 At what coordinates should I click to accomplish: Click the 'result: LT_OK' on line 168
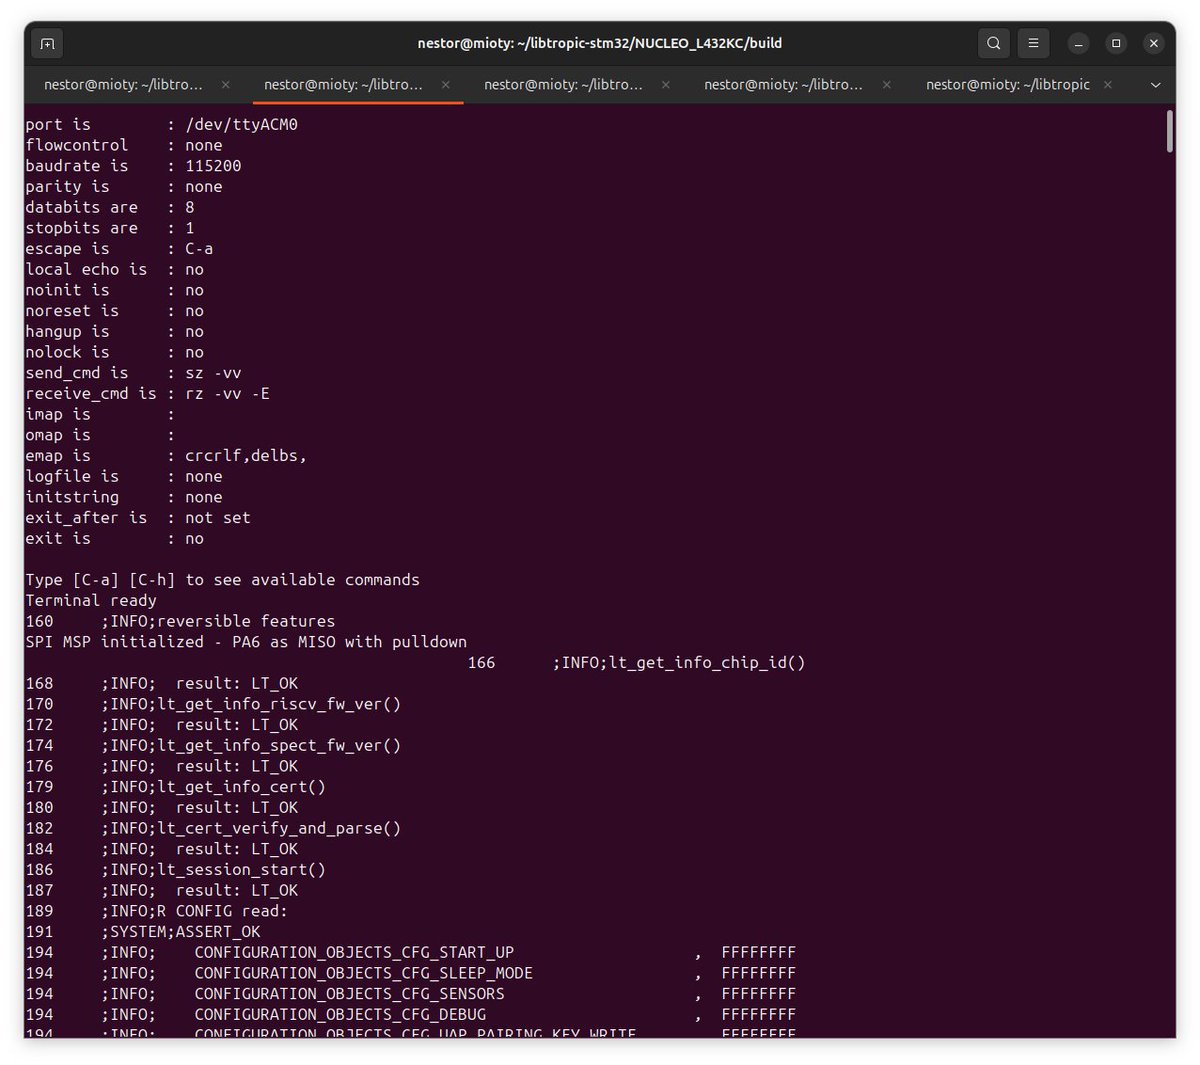pos(237,684)
